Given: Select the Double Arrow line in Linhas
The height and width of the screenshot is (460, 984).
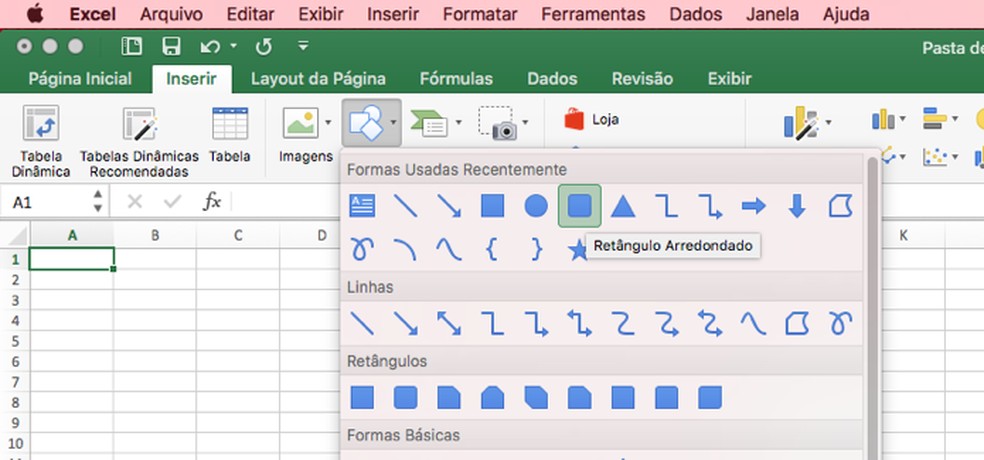Looking at the screenshot, I should click(449, 324).
